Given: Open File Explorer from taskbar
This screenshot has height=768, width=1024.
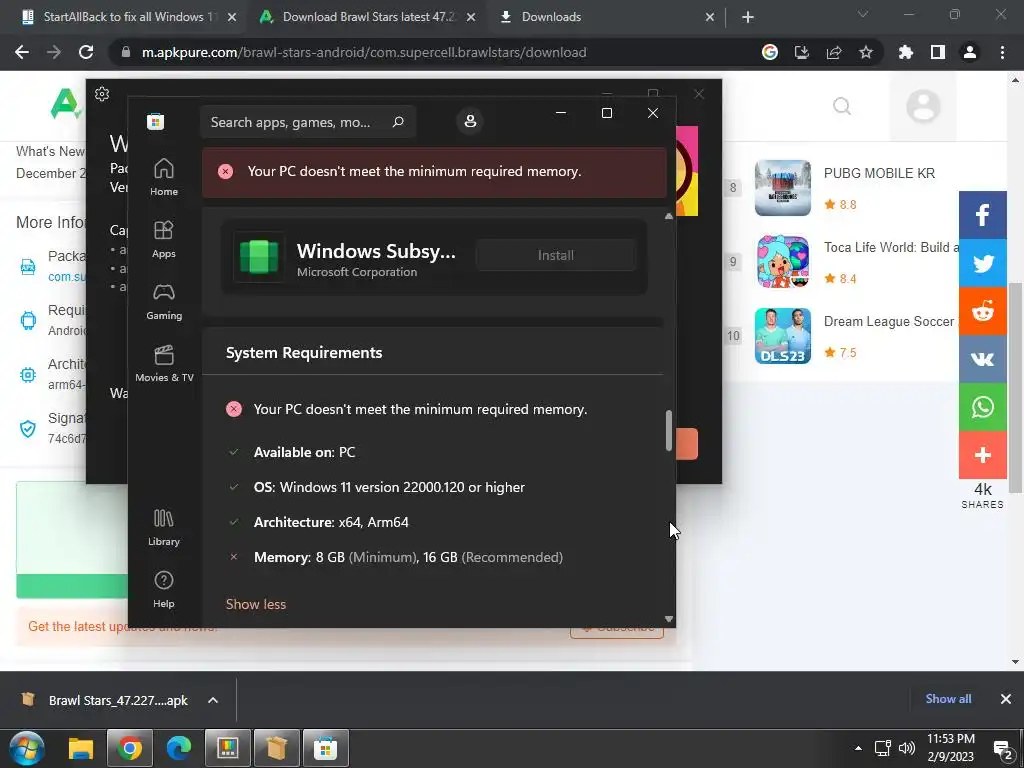Looking at the screenshot, I should point(81,748).
